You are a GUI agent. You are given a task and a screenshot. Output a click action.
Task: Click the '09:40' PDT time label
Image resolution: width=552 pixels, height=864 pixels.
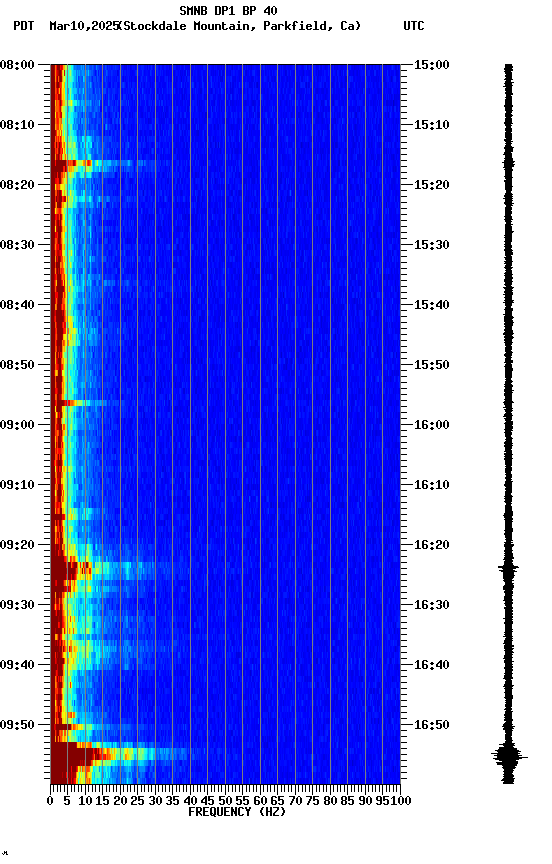[17, 665]
